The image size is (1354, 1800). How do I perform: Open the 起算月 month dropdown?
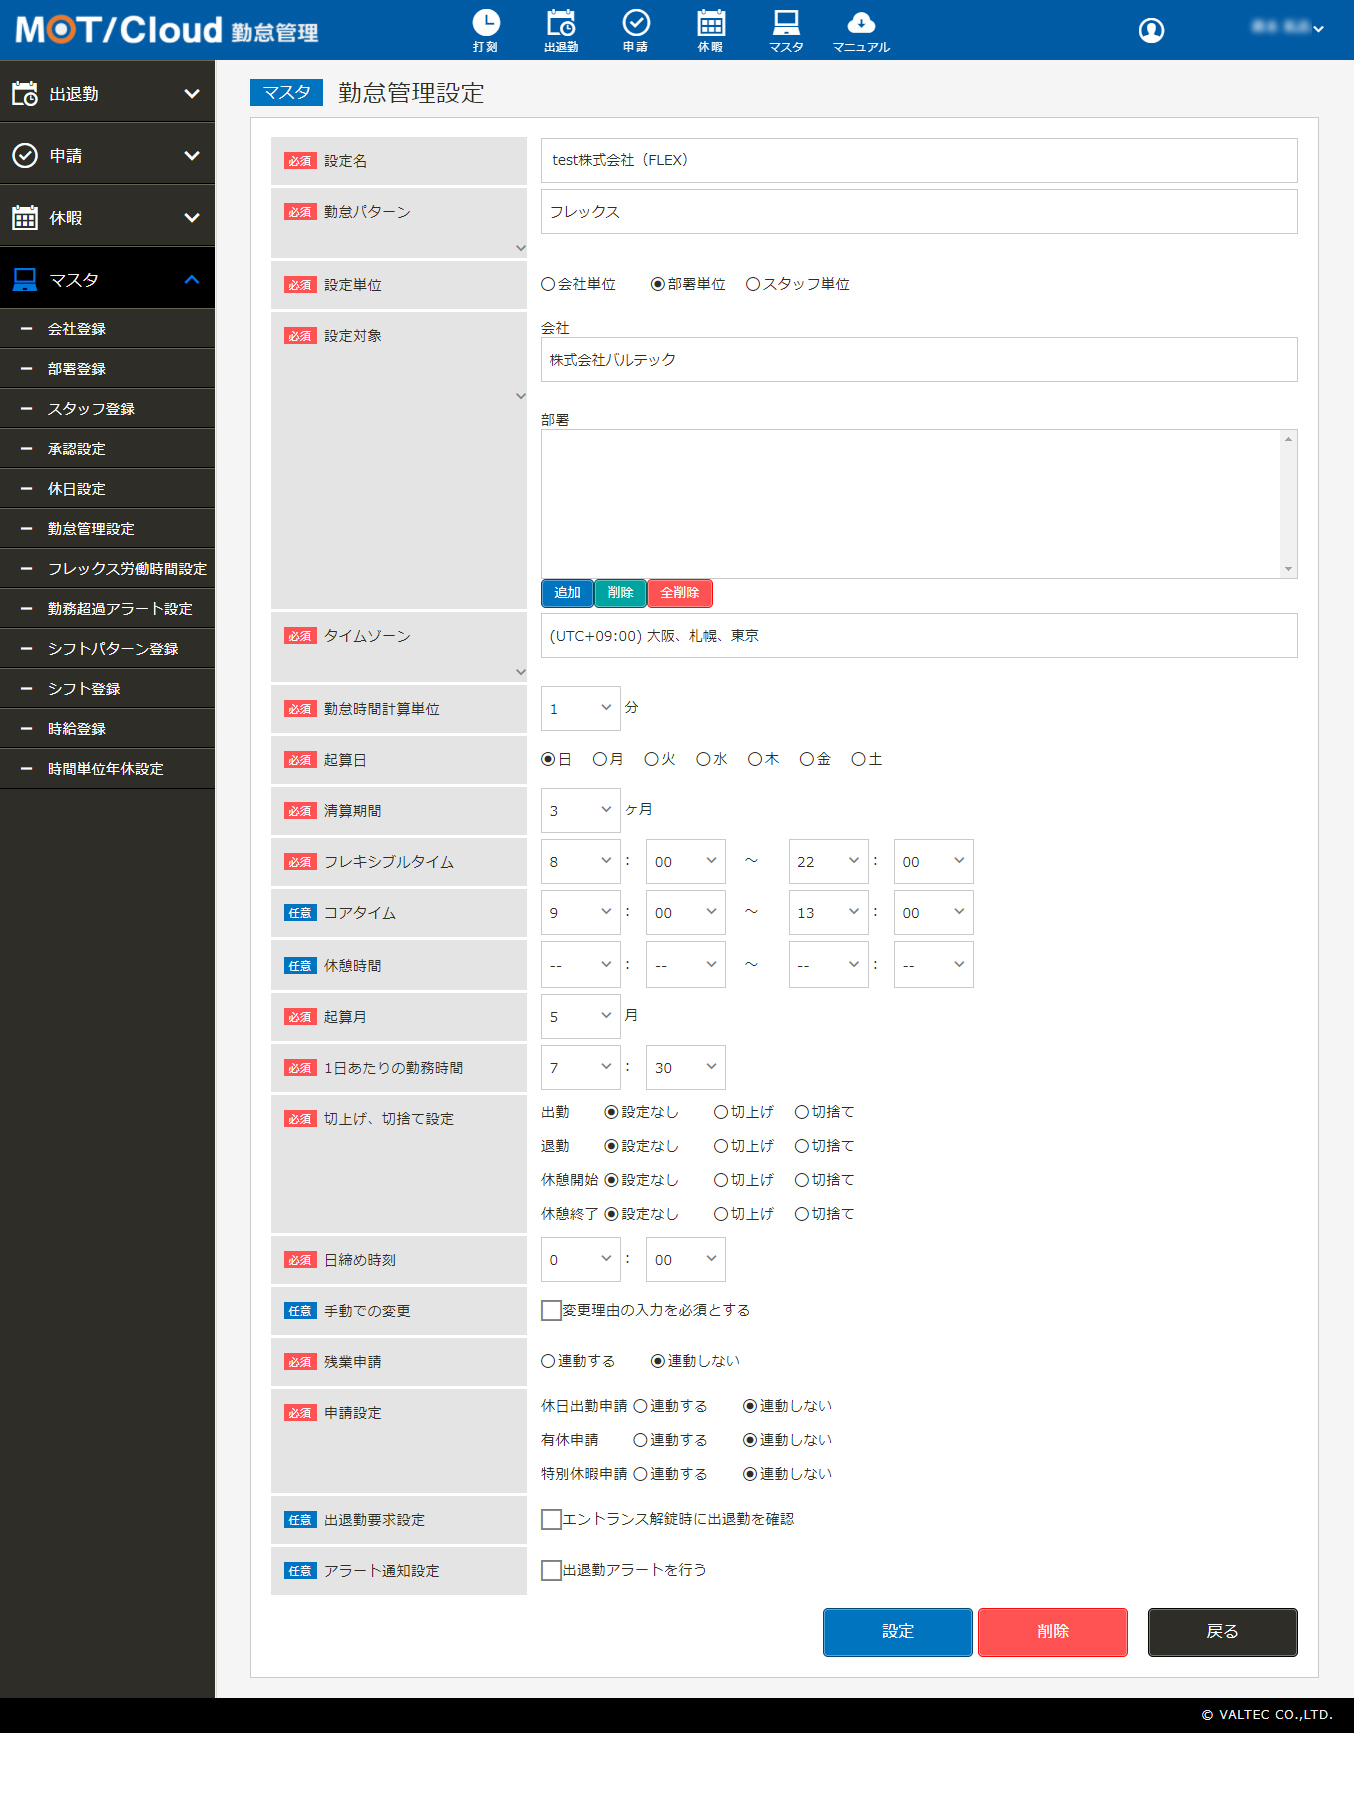pos(580,1016)
